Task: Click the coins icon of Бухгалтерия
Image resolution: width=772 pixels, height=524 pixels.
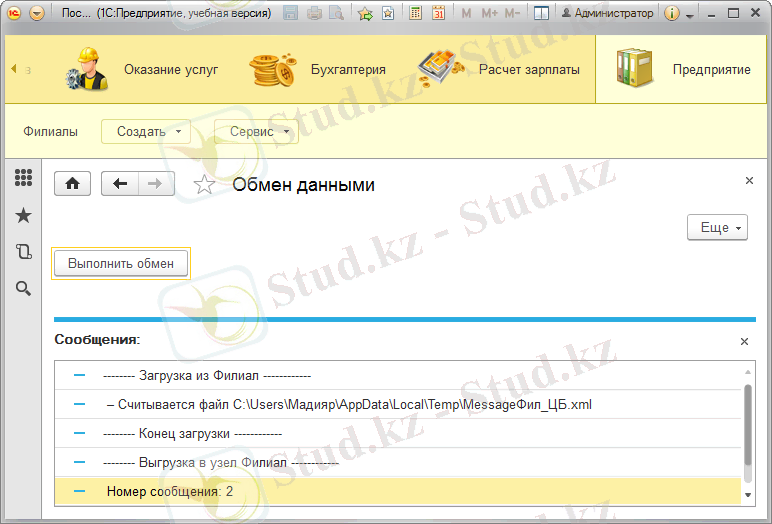Action: point(272,69)
